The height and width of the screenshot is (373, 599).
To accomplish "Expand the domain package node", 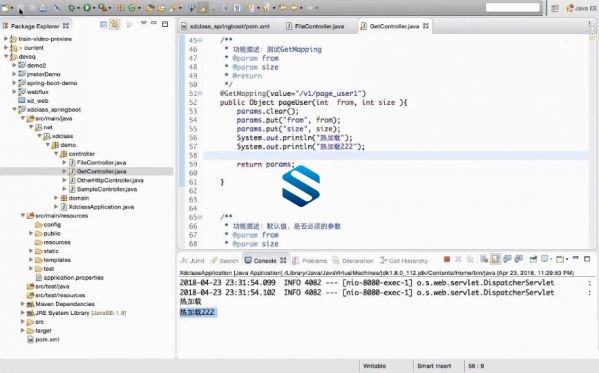I will [56, 198].
